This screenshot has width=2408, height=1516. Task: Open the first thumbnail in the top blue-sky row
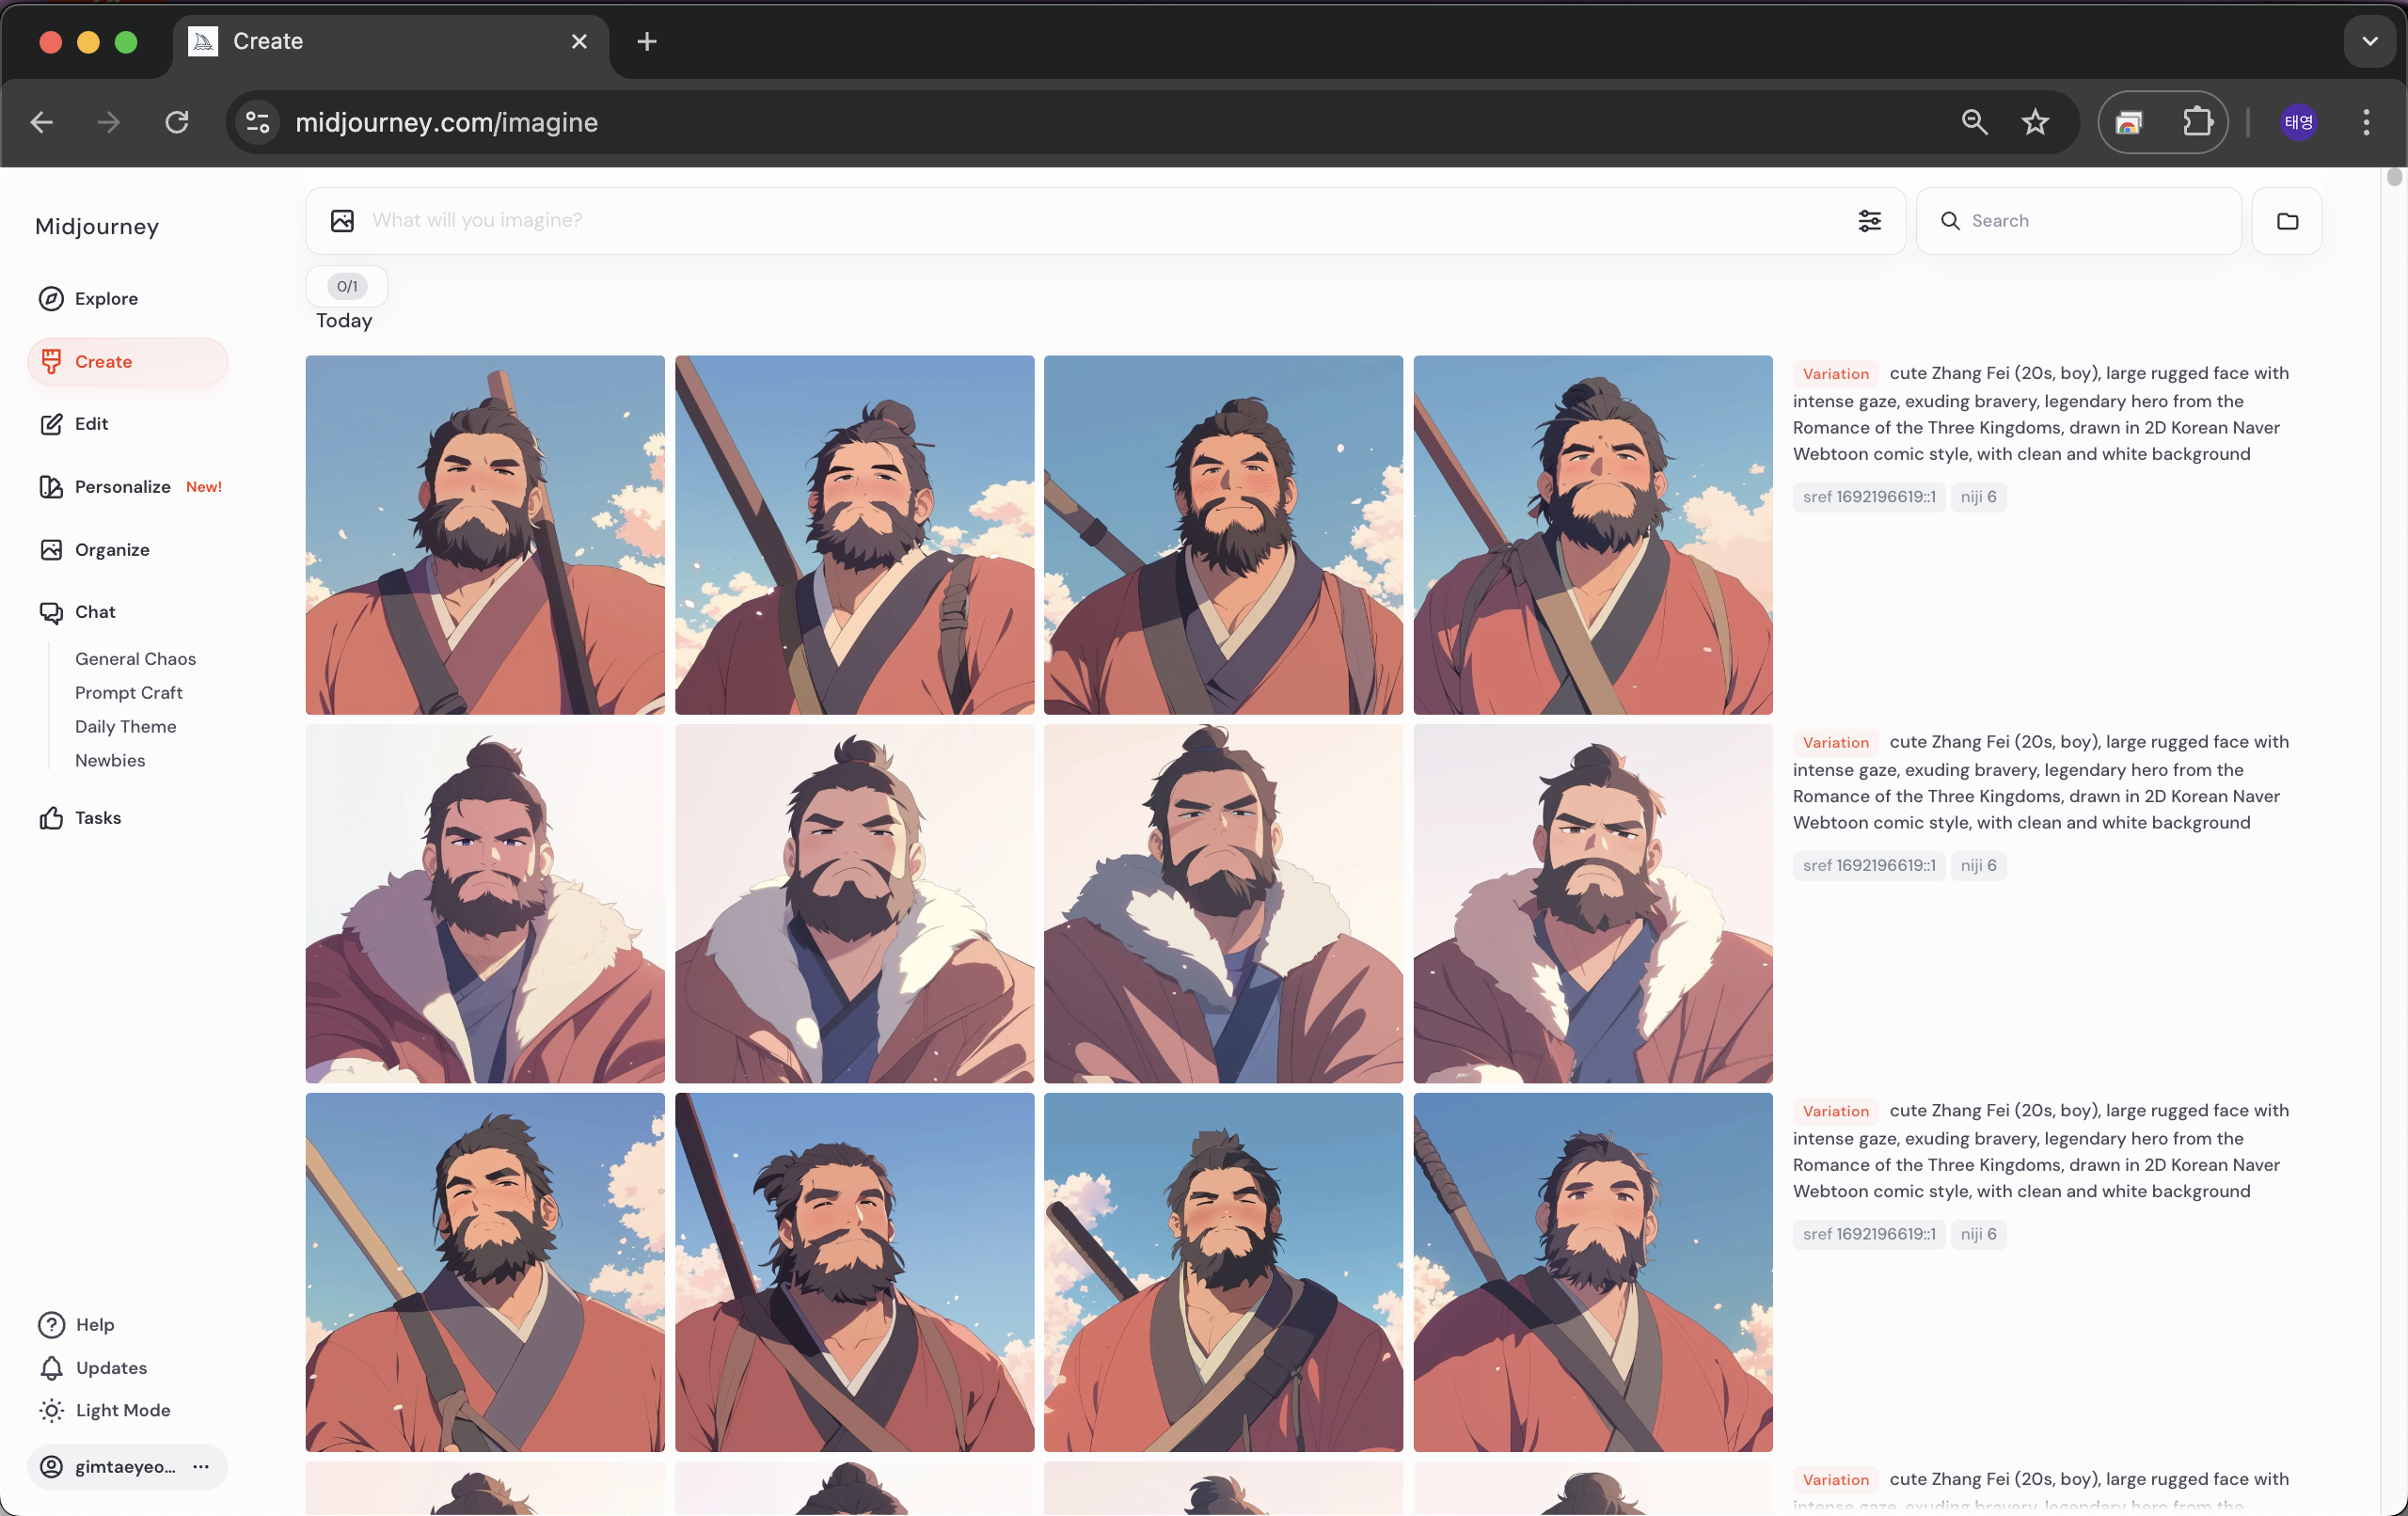pos(485,535)
